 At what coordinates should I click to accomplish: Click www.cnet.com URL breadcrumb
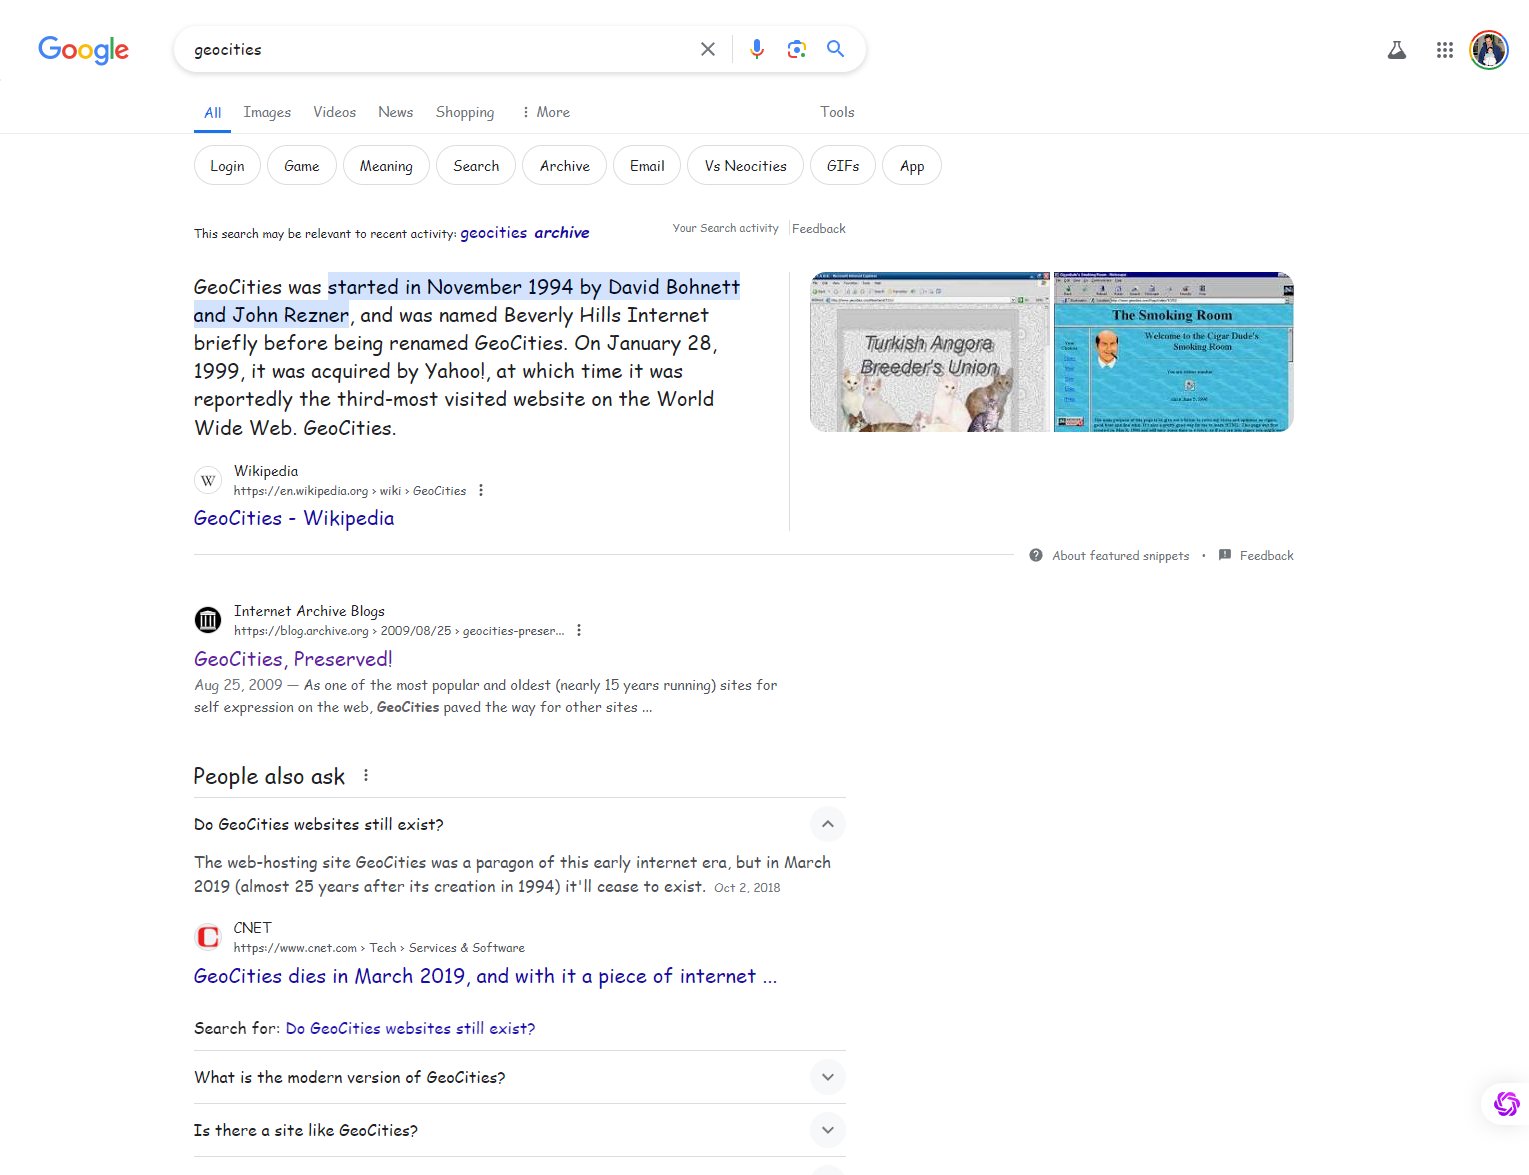click(x=379, y=948)
